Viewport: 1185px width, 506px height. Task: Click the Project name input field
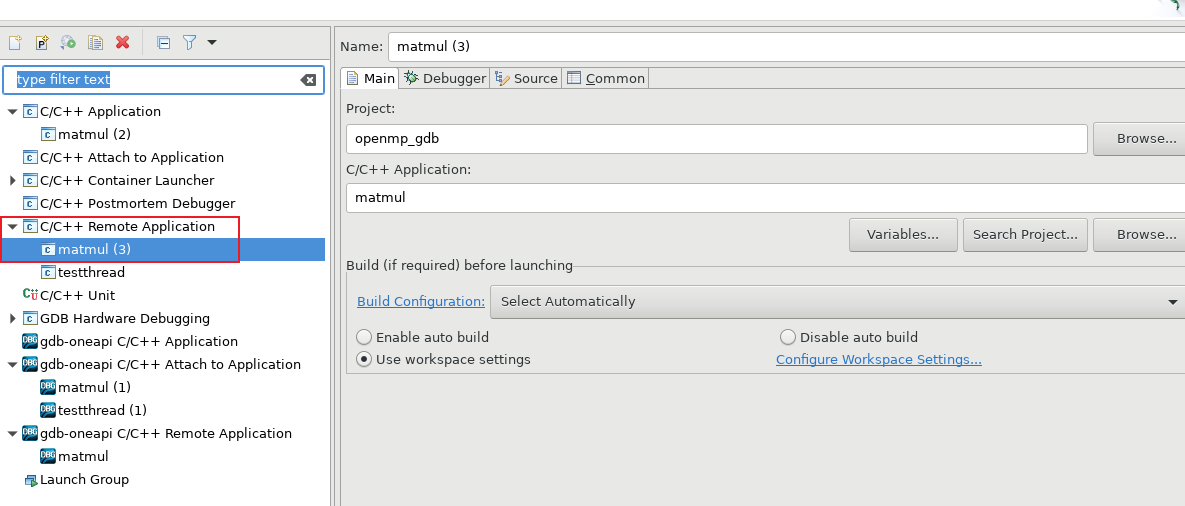click(x=716, y=139)
